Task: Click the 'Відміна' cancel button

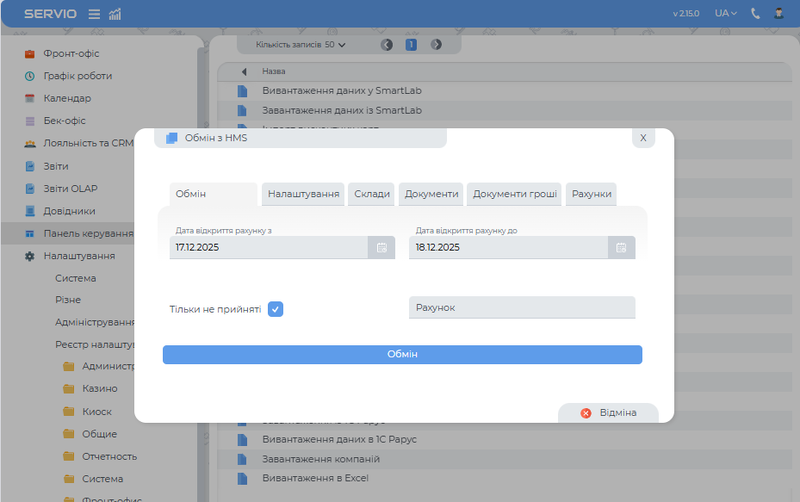Action: pos(608,413)
